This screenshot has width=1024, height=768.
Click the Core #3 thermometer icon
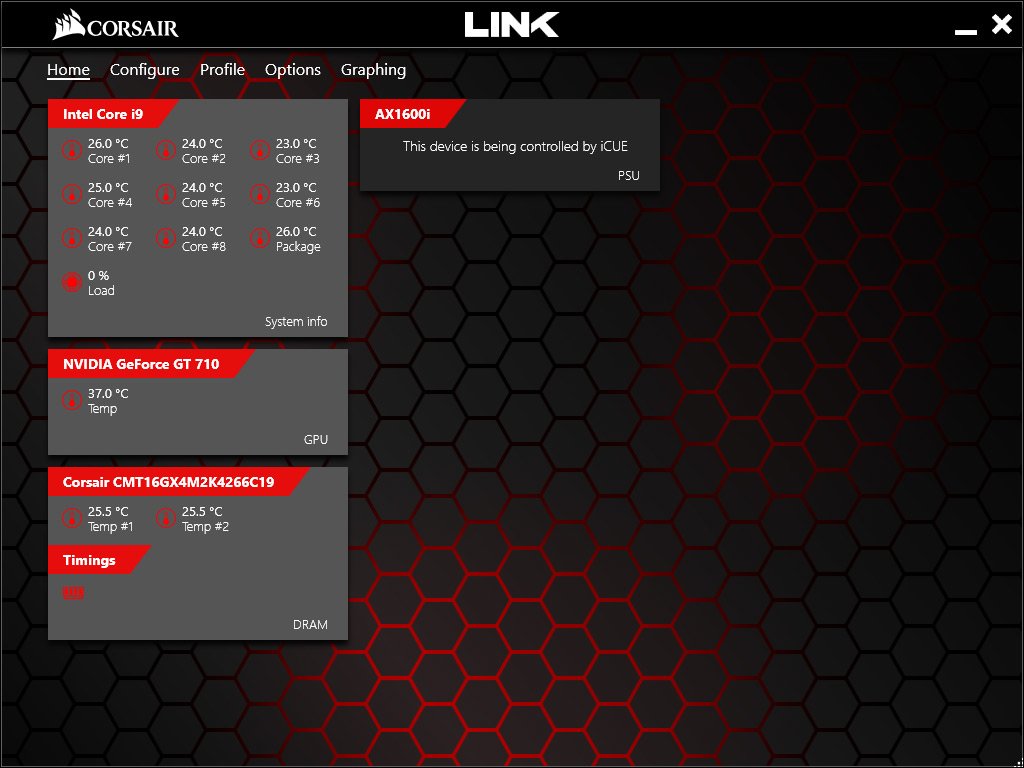coord(260,150)
